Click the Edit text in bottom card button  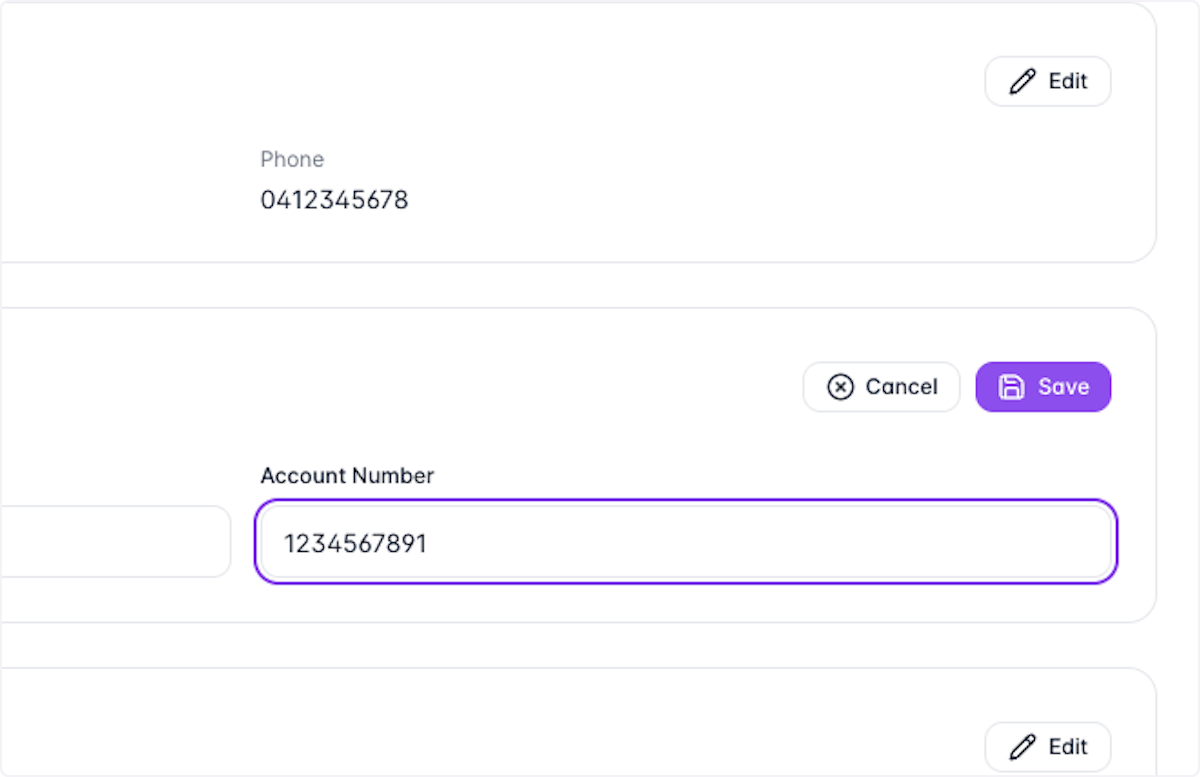pos(1067,746)
